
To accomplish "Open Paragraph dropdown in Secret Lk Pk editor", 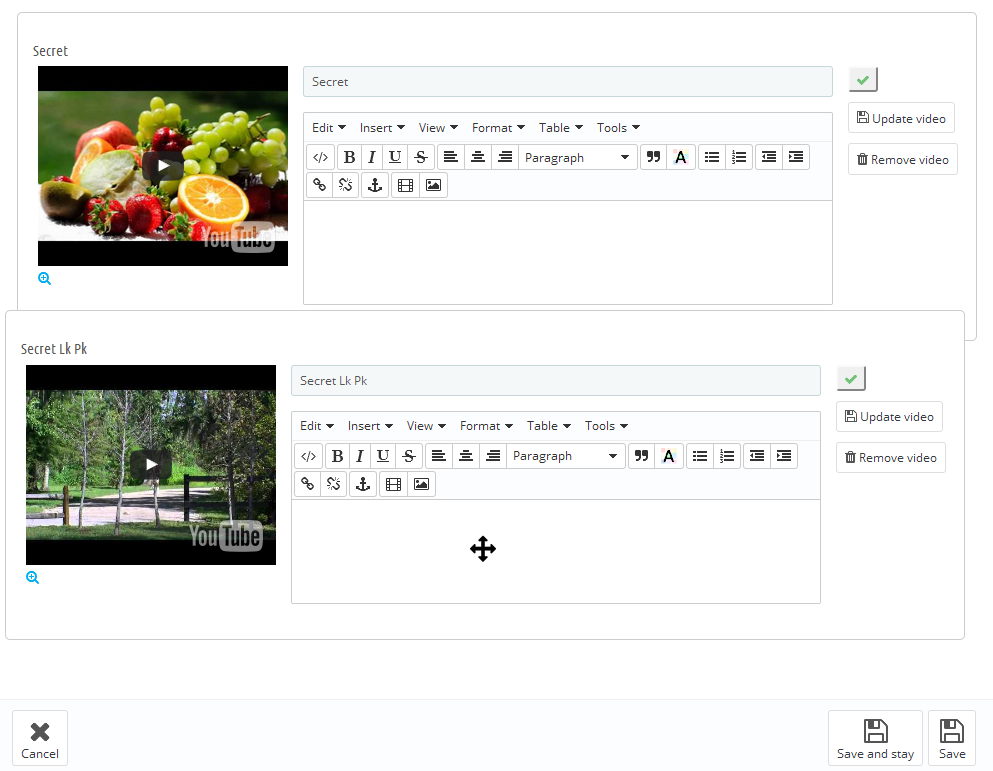I will 564,456.
